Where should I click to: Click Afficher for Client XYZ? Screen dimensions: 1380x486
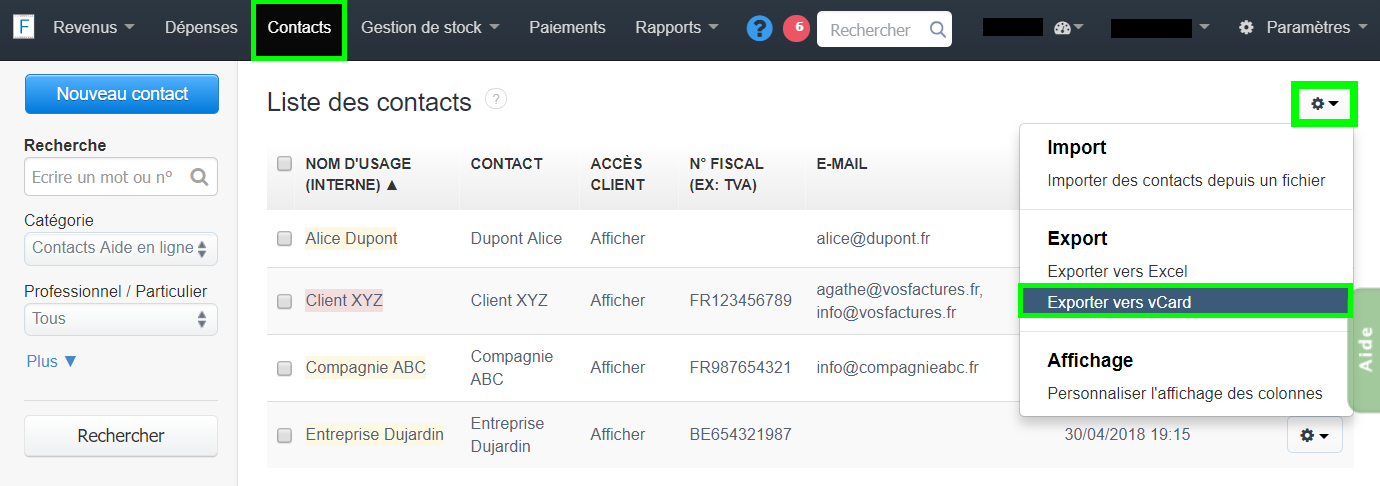pos(617,300)
